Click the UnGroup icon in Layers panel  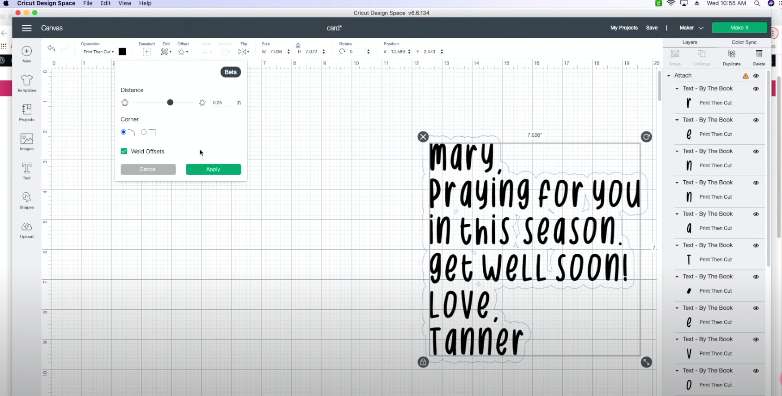coord(702,53)
